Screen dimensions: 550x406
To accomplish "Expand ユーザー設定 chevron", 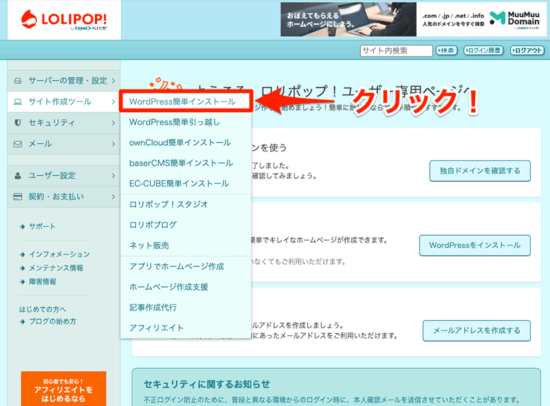I will 113,175.
